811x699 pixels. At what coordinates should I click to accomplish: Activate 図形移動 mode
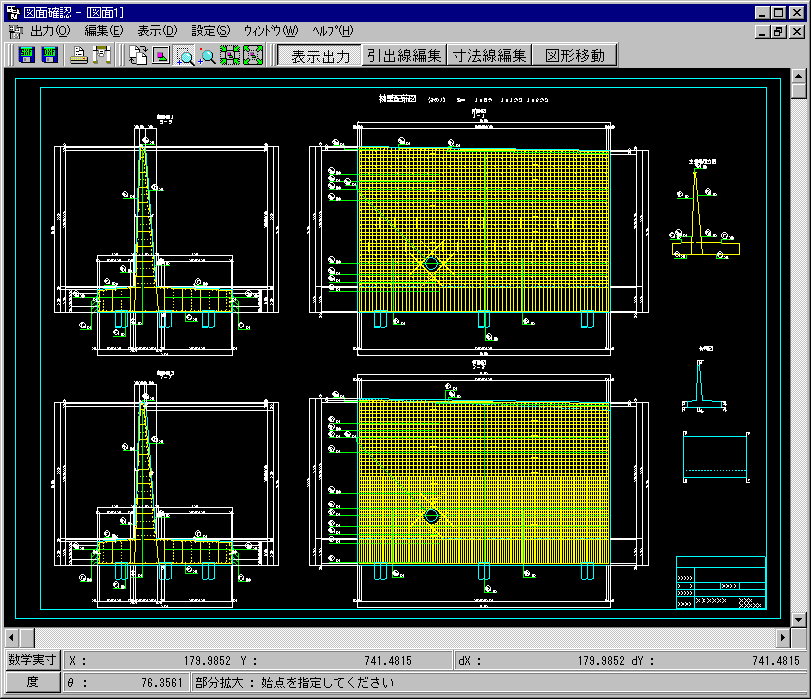574,55
